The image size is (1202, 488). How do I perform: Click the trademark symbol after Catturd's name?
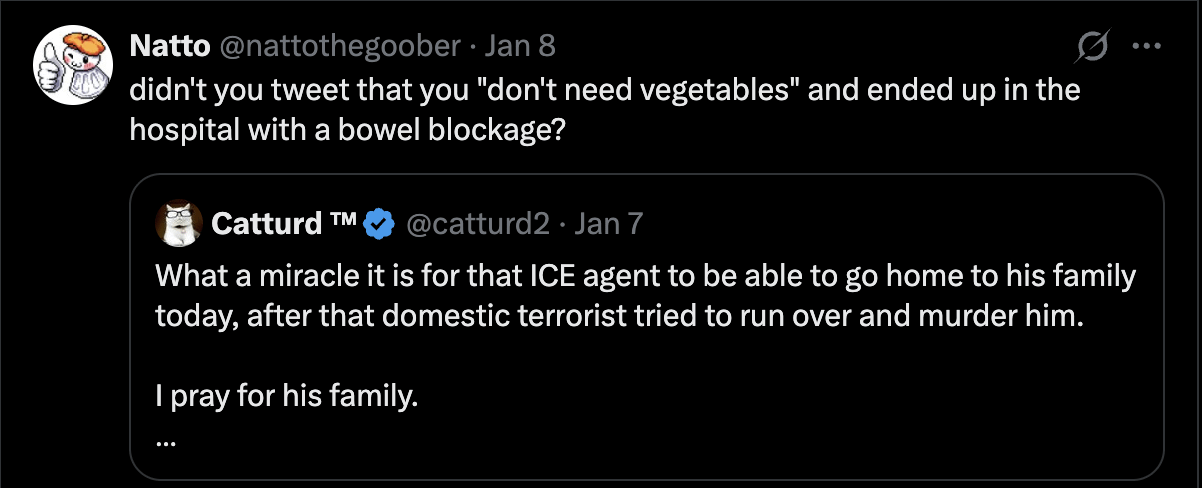(x=344, y=221)
